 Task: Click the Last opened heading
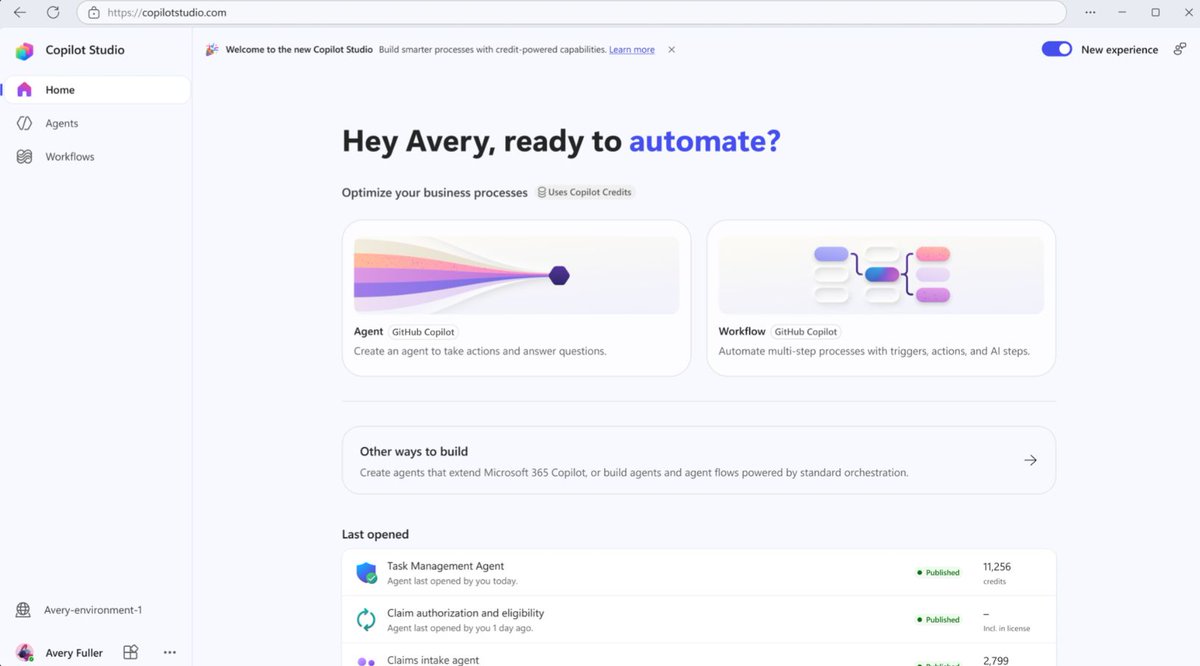click(375, 535)
